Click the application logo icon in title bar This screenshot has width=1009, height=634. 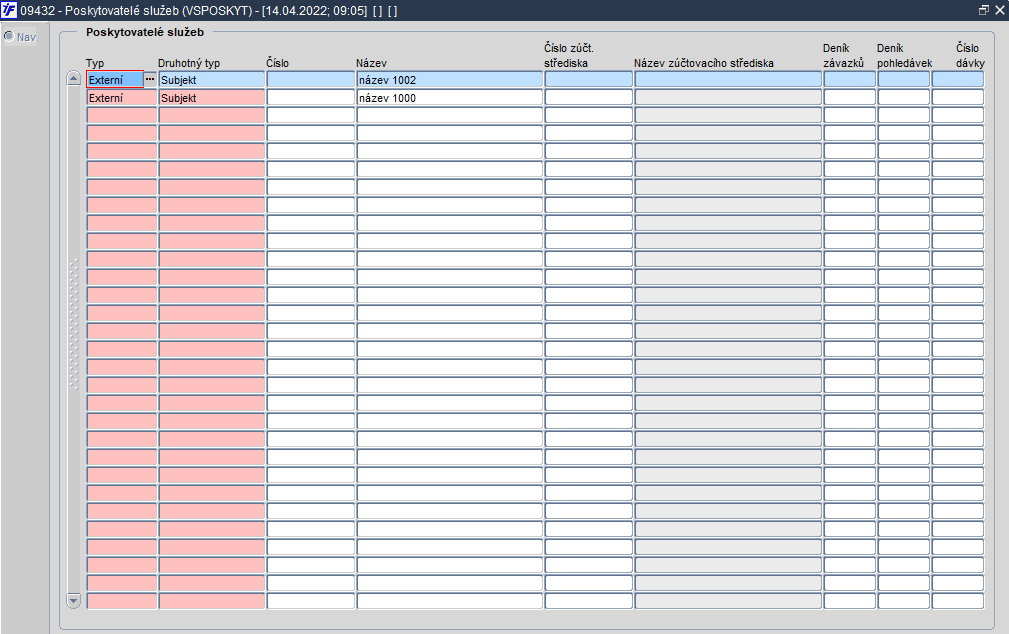coord(9,10)
